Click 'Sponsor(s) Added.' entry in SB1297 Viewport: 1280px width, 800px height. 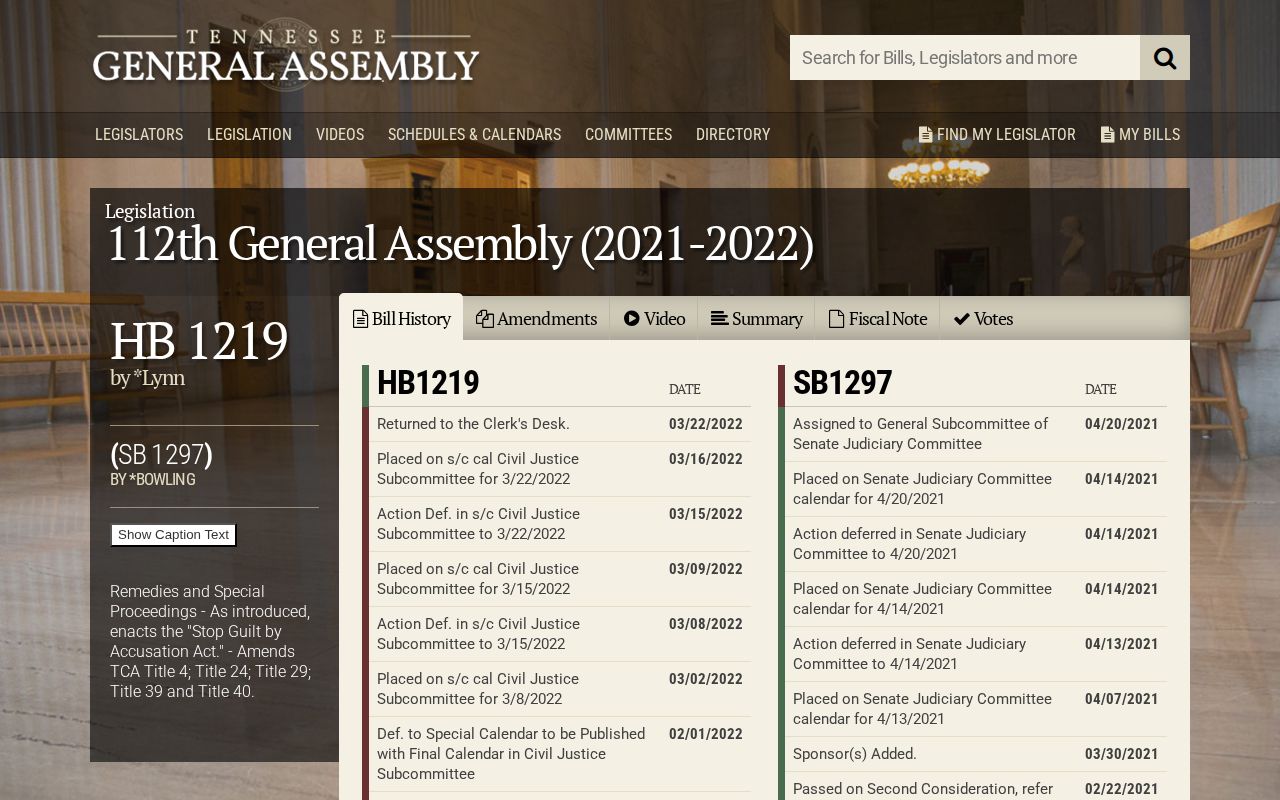point(855,754)
